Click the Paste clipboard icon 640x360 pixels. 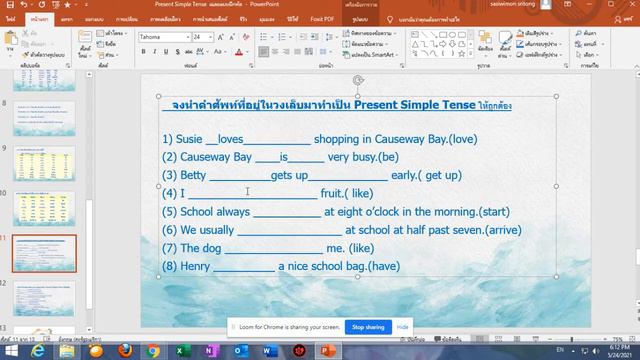(x=11, y=39)
